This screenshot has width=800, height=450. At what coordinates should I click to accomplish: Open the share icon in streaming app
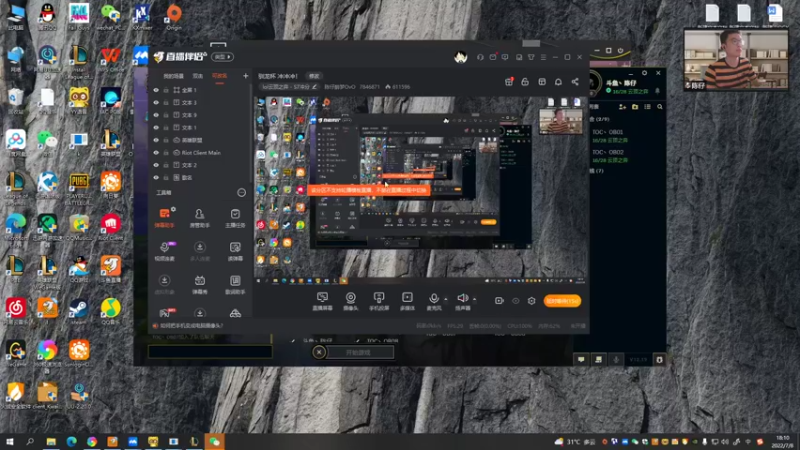575,82
